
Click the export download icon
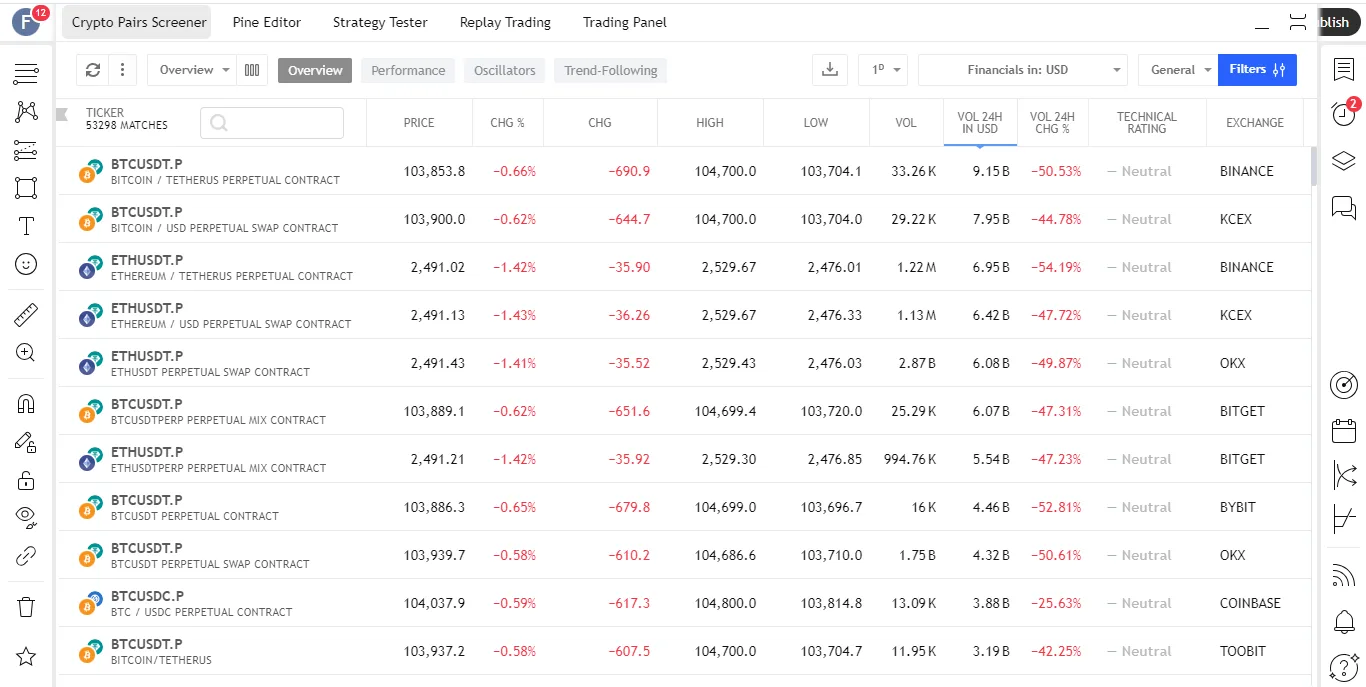tap(829, 70)
